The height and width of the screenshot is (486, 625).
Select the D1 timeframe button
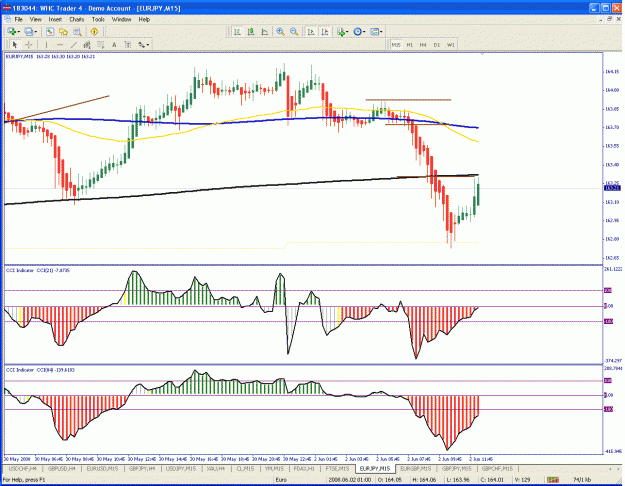point(437,45)
